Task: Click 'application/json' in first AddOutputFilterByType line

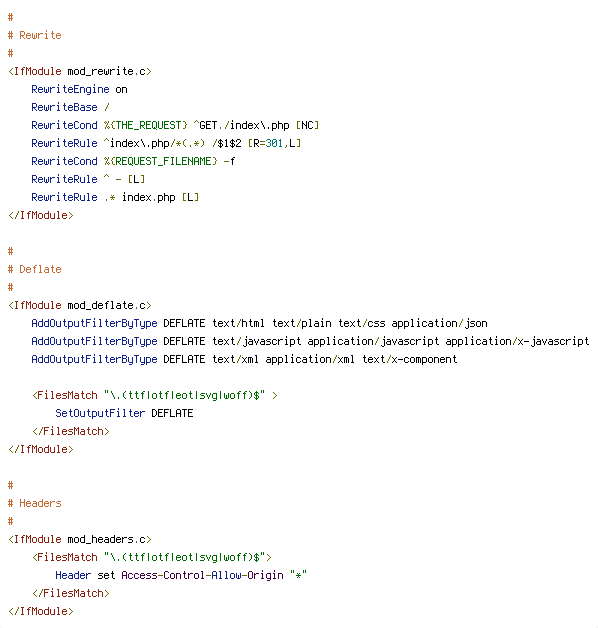Action: coord(439,323)
